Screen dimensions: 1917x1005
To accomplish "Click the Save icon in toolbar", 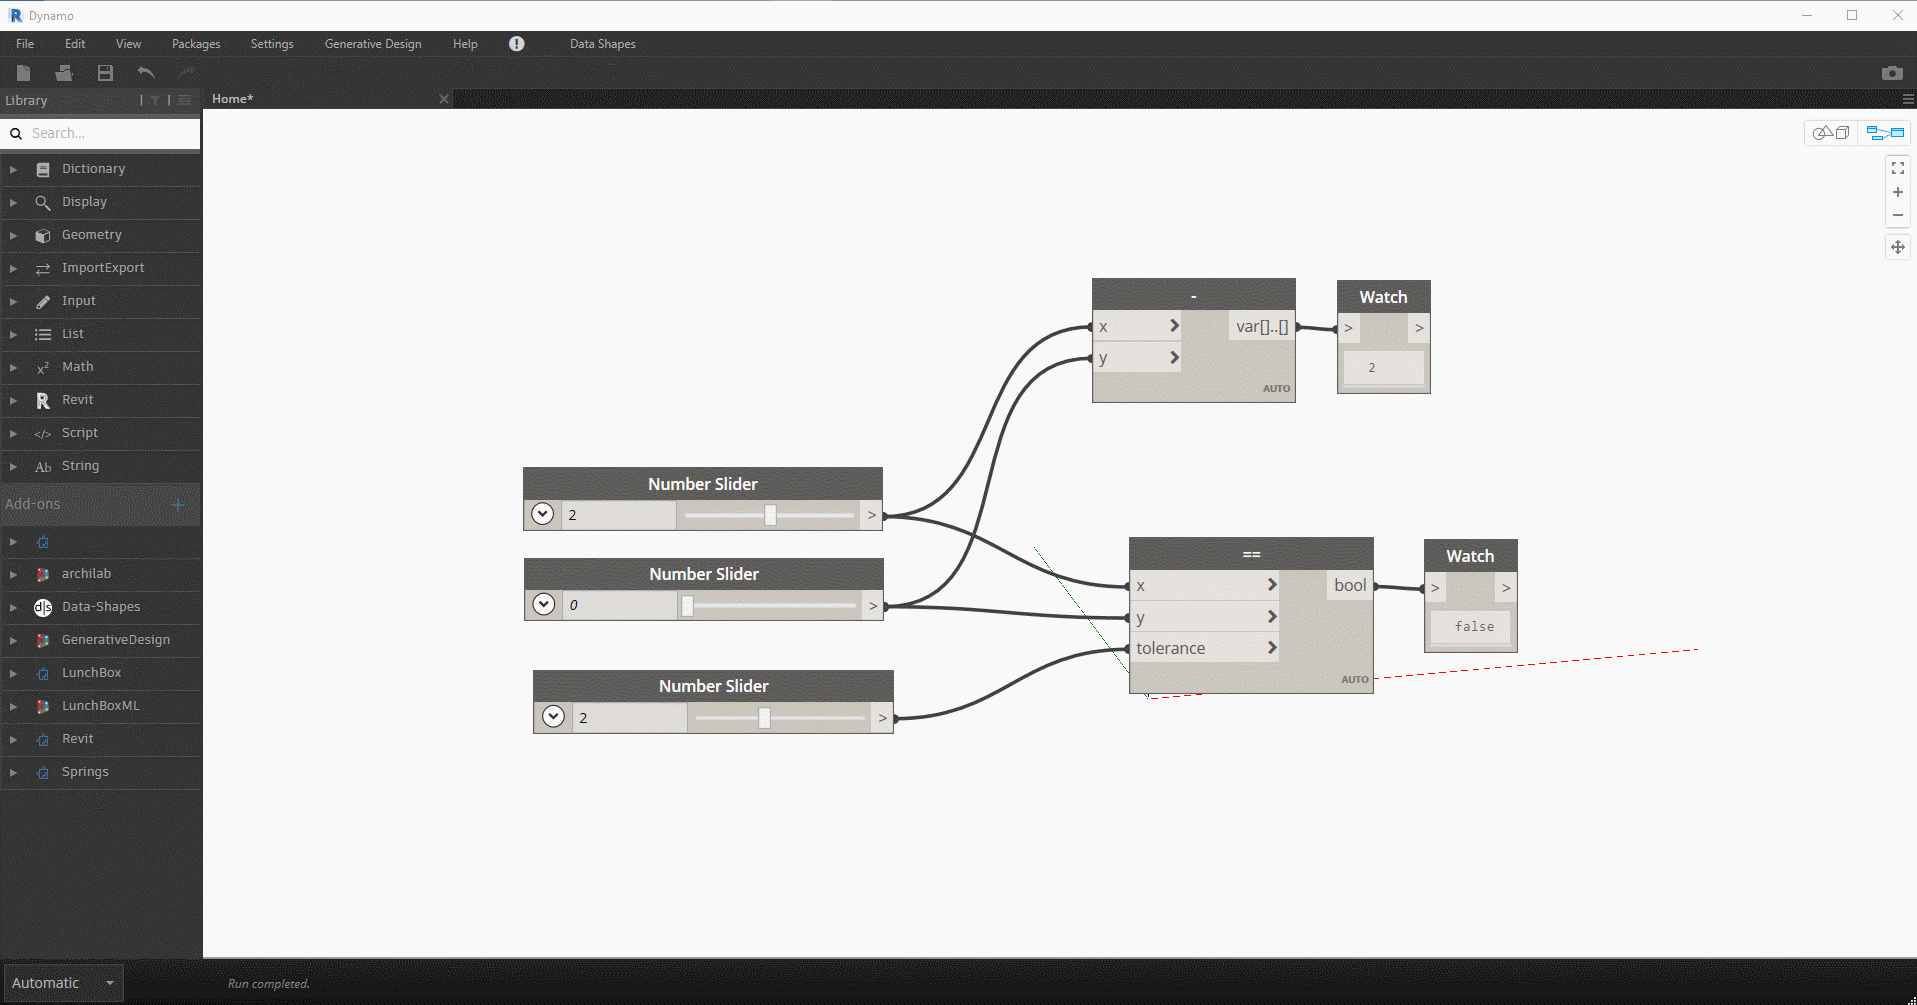I will 105,73.
